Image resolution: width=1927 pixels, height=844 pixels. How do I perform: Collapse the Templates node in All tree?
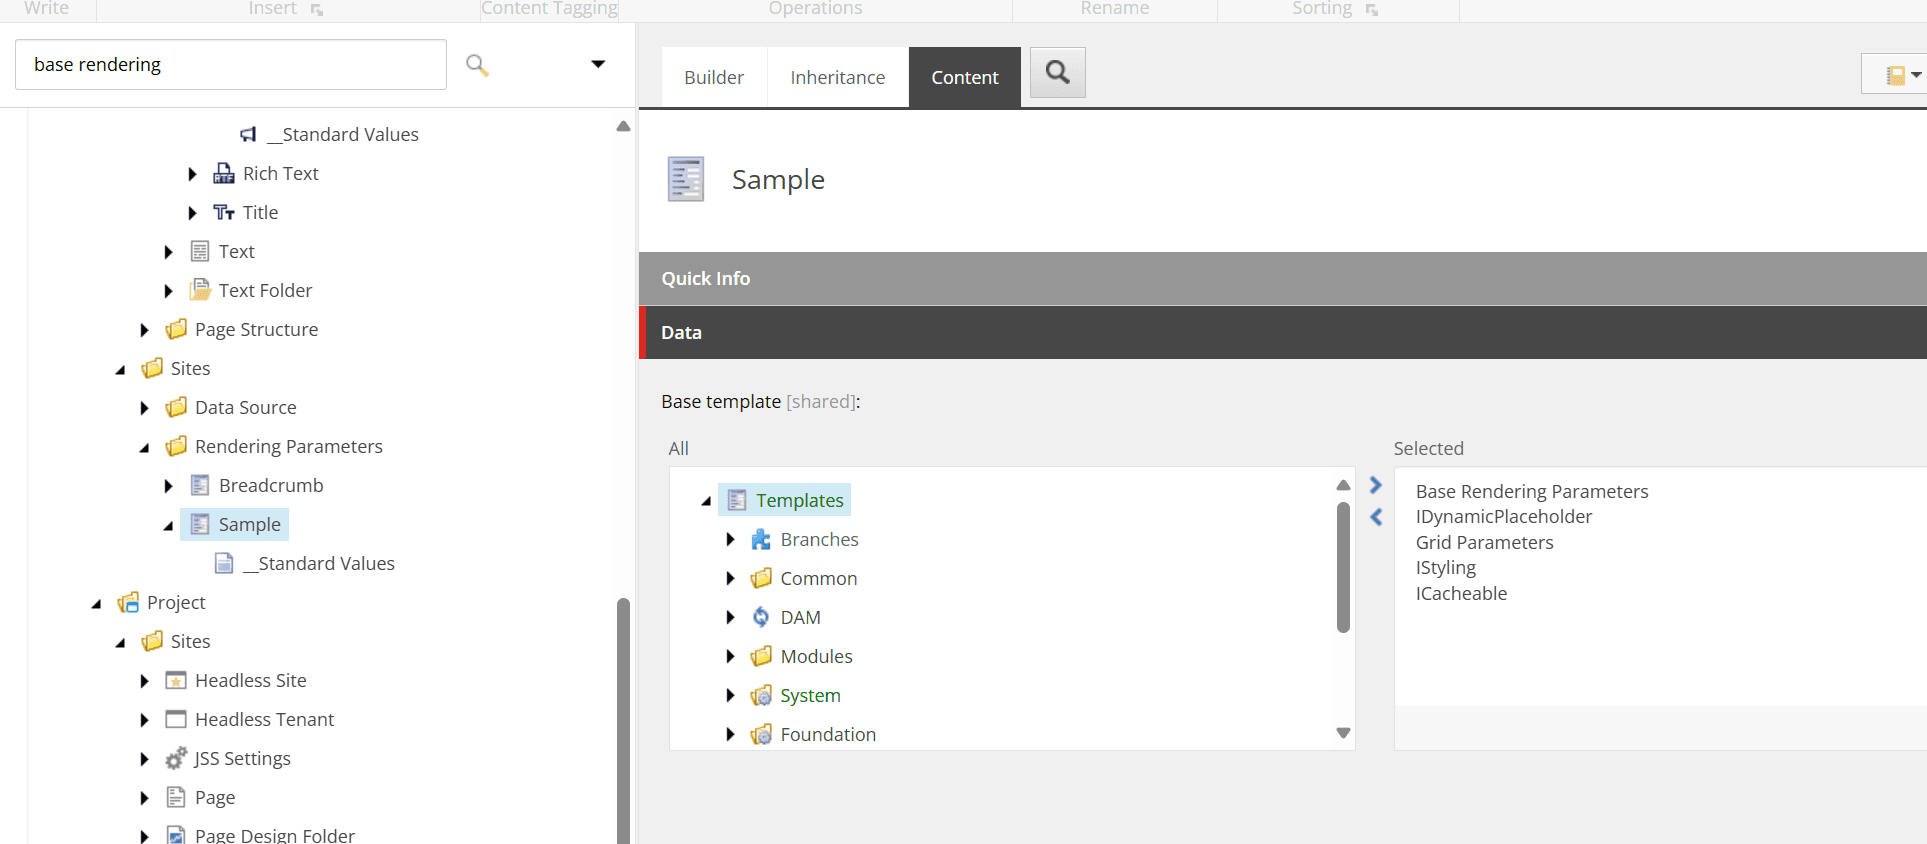pos(706,501)
